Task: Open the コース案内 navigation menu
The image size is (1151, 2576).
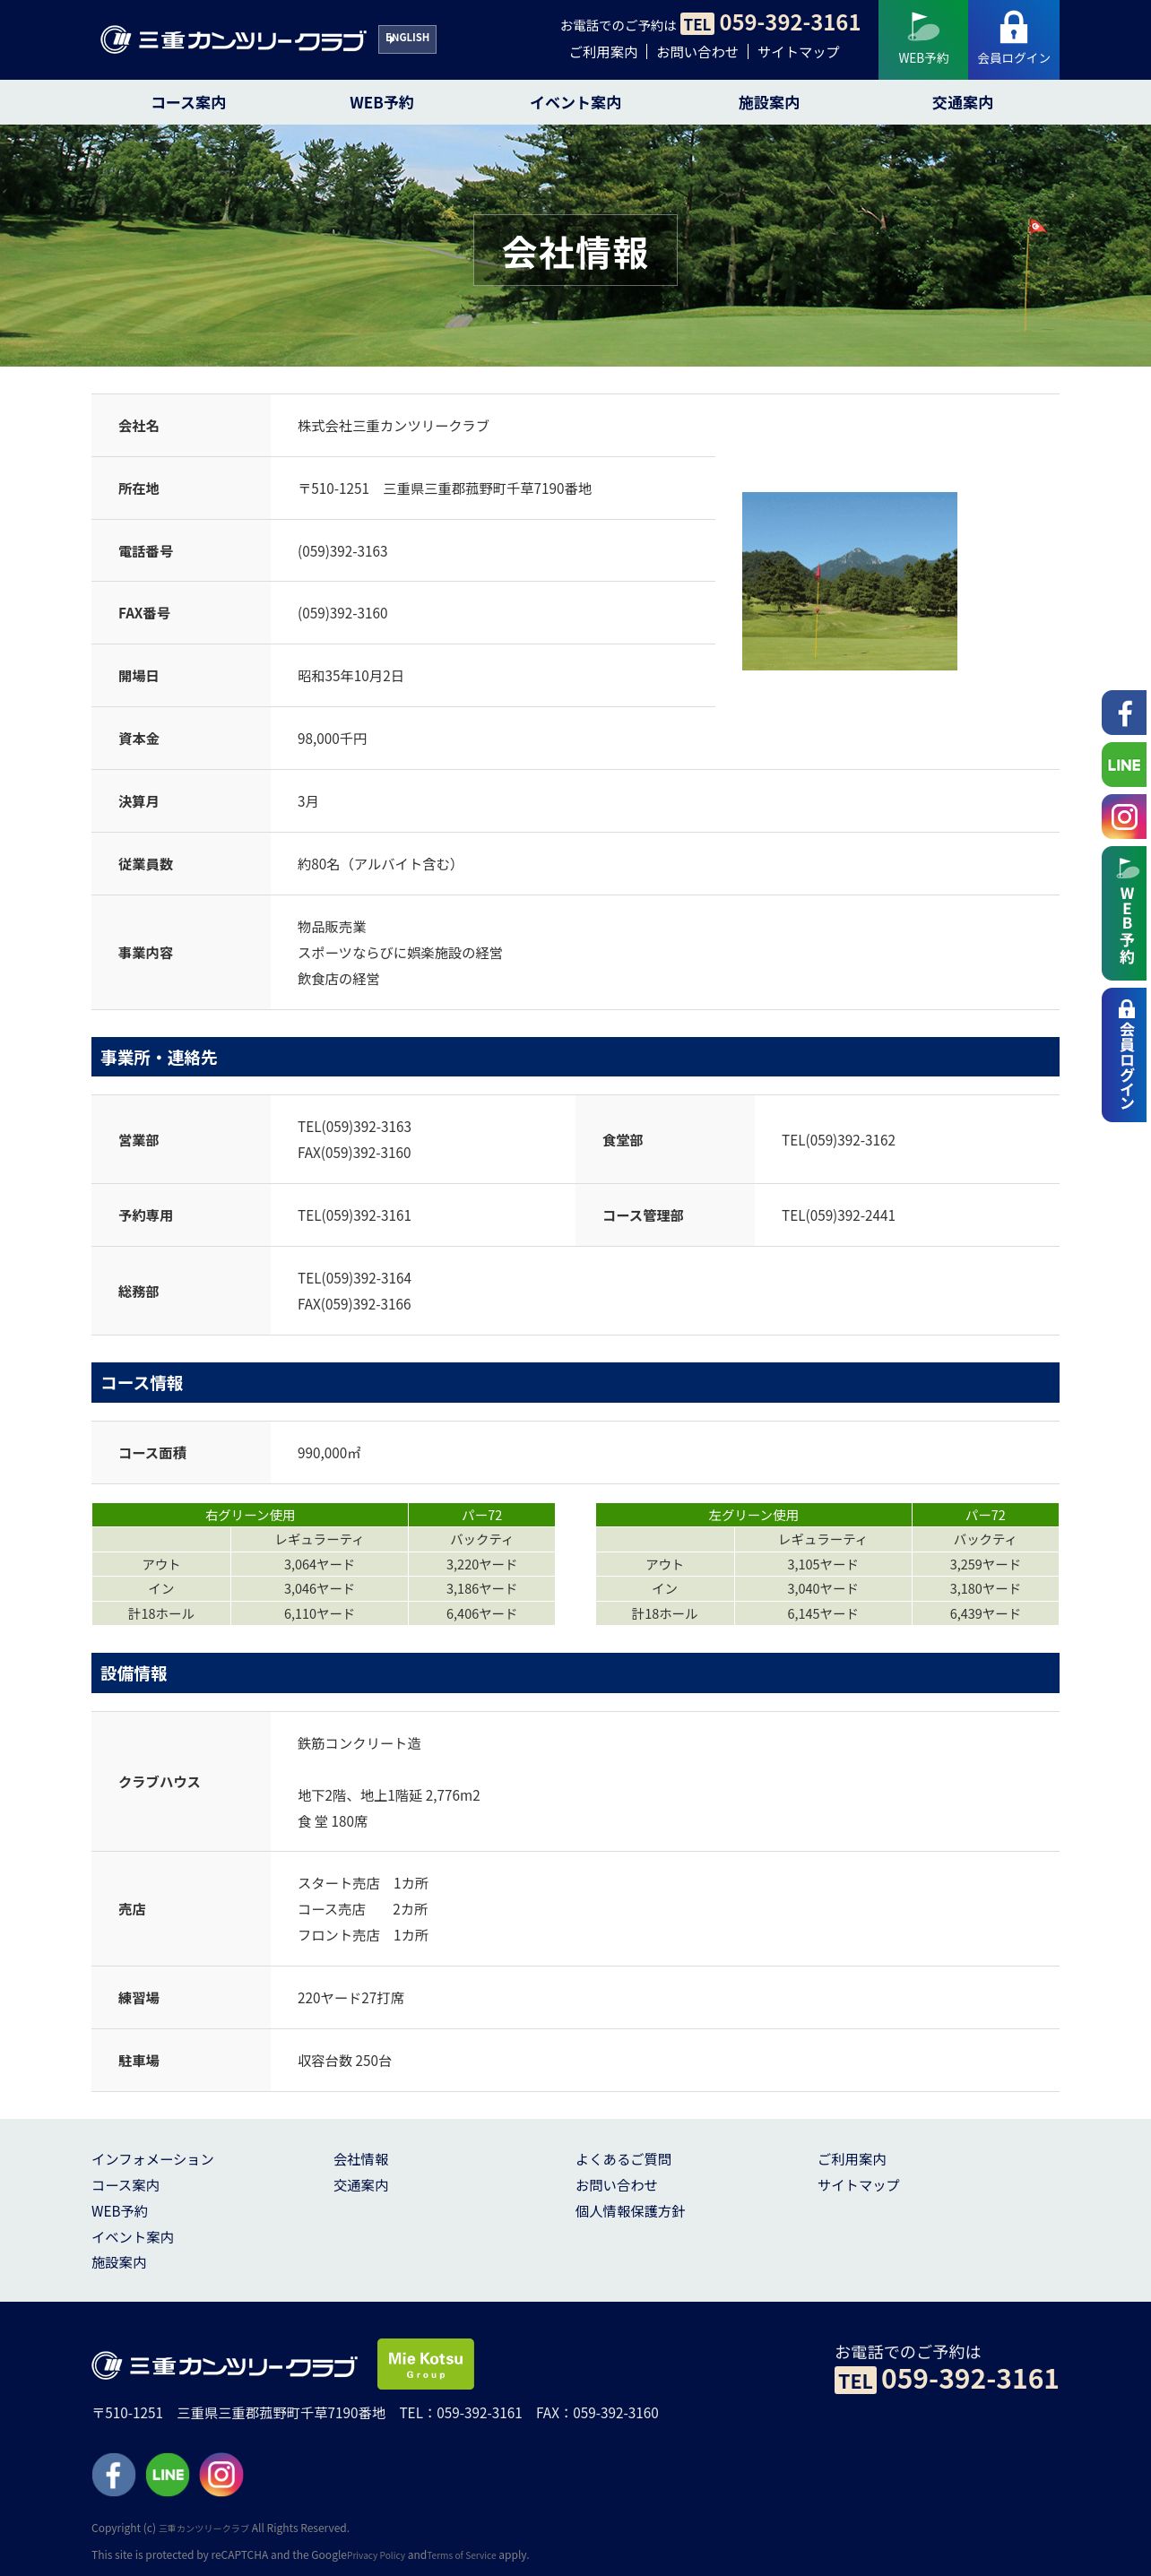Action: click(x=188, y=102)
